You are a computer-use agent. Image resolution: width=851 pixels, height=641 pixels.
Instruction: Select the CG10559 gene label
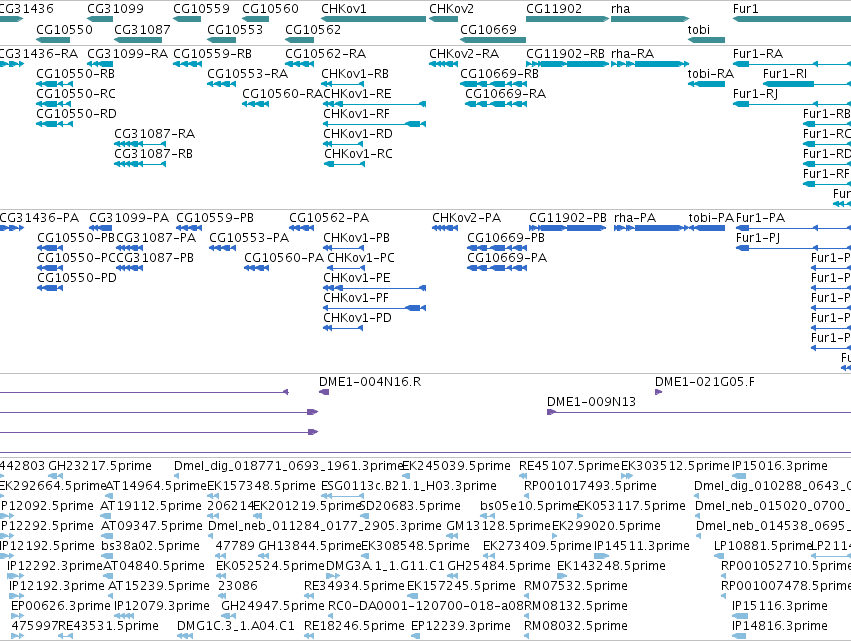click(x=201, y=9)
